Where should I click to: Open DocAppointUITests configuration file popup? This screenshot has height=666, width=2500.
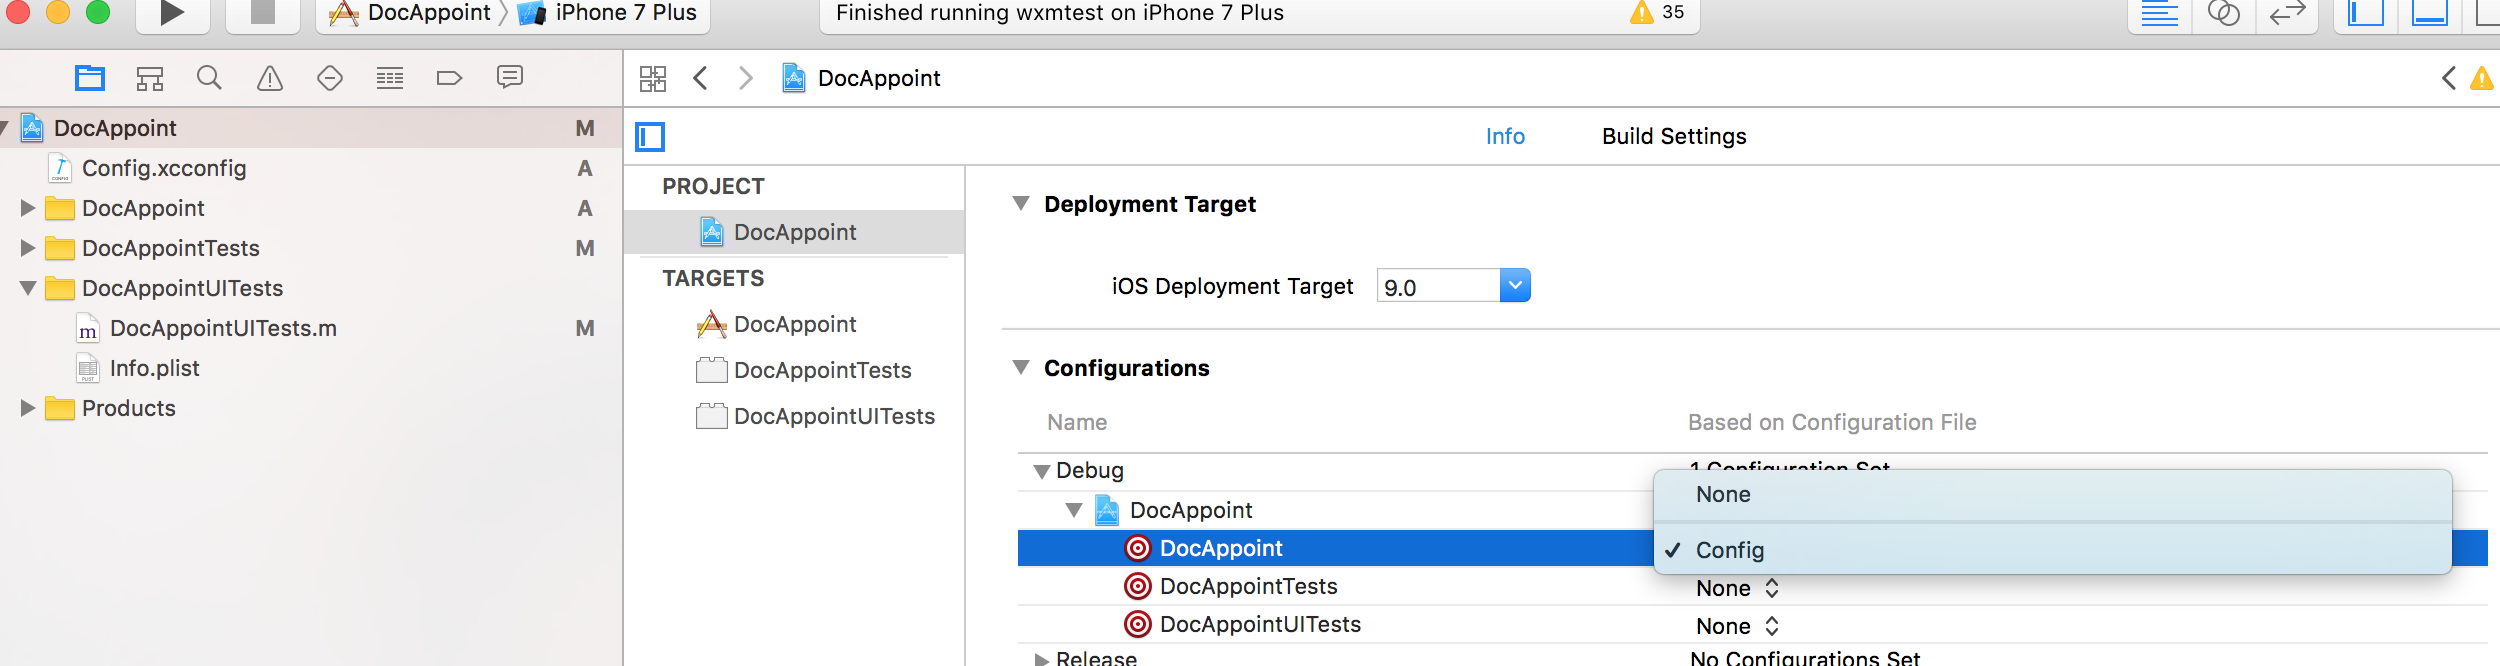(1737, 626)
